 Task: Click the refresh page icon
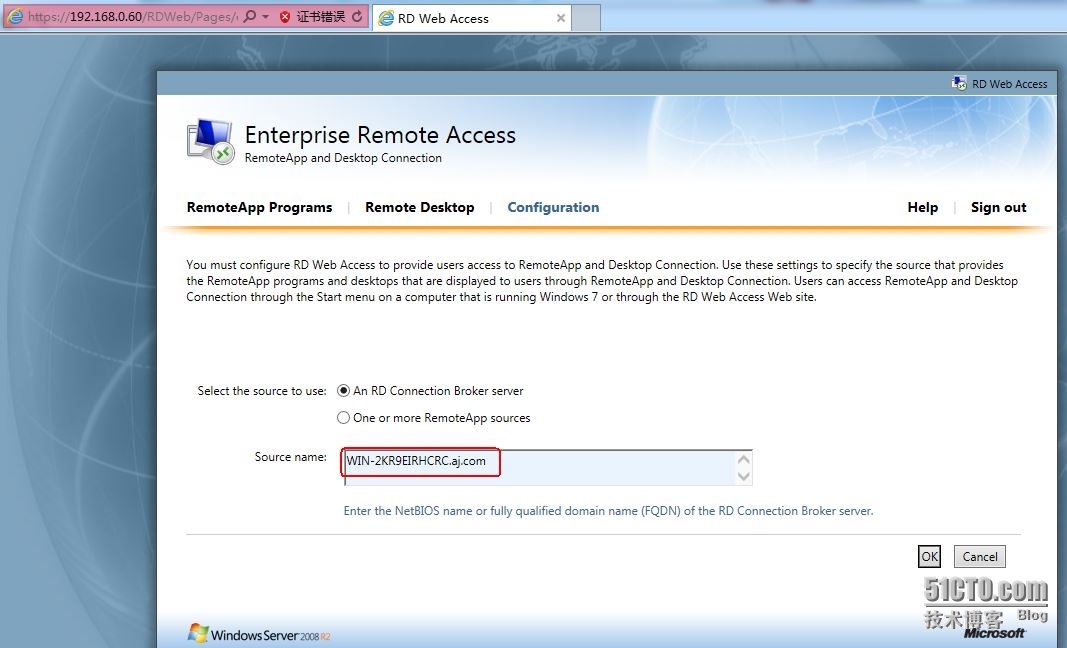coord(357,17)
